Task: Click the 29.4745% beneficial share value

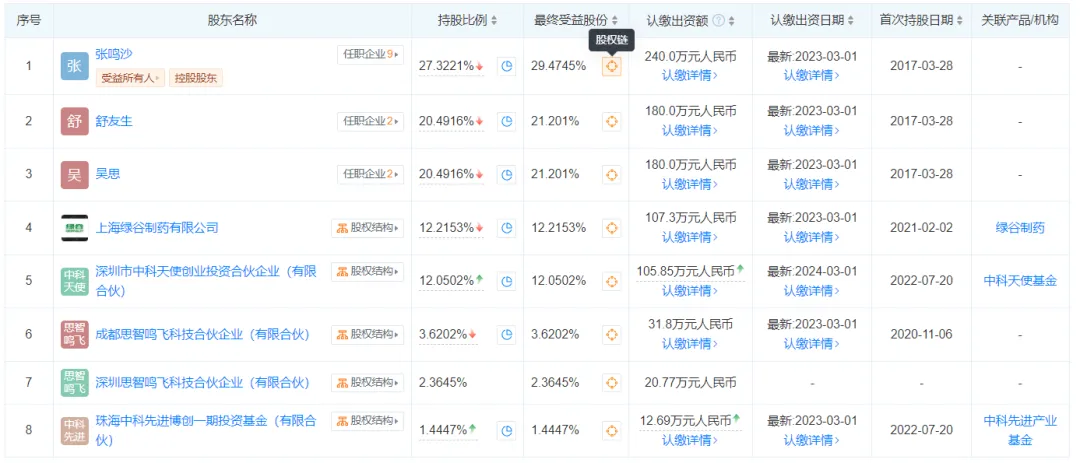Action: coord(559,66)
